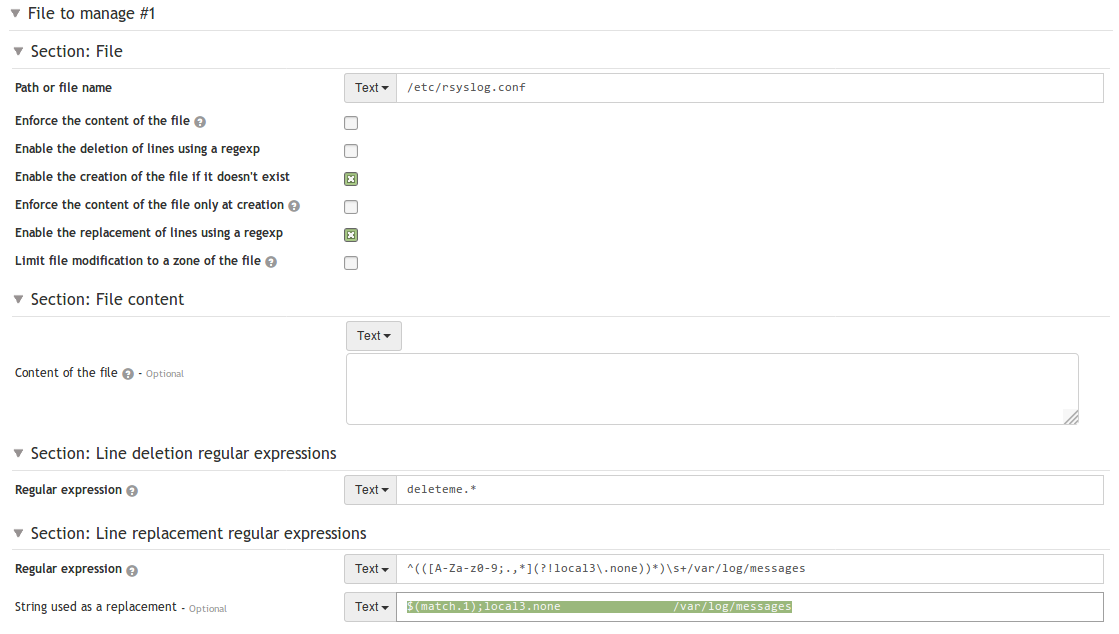
Task: Collapse the File to manage #1 section
Action: tap(16, 14)
